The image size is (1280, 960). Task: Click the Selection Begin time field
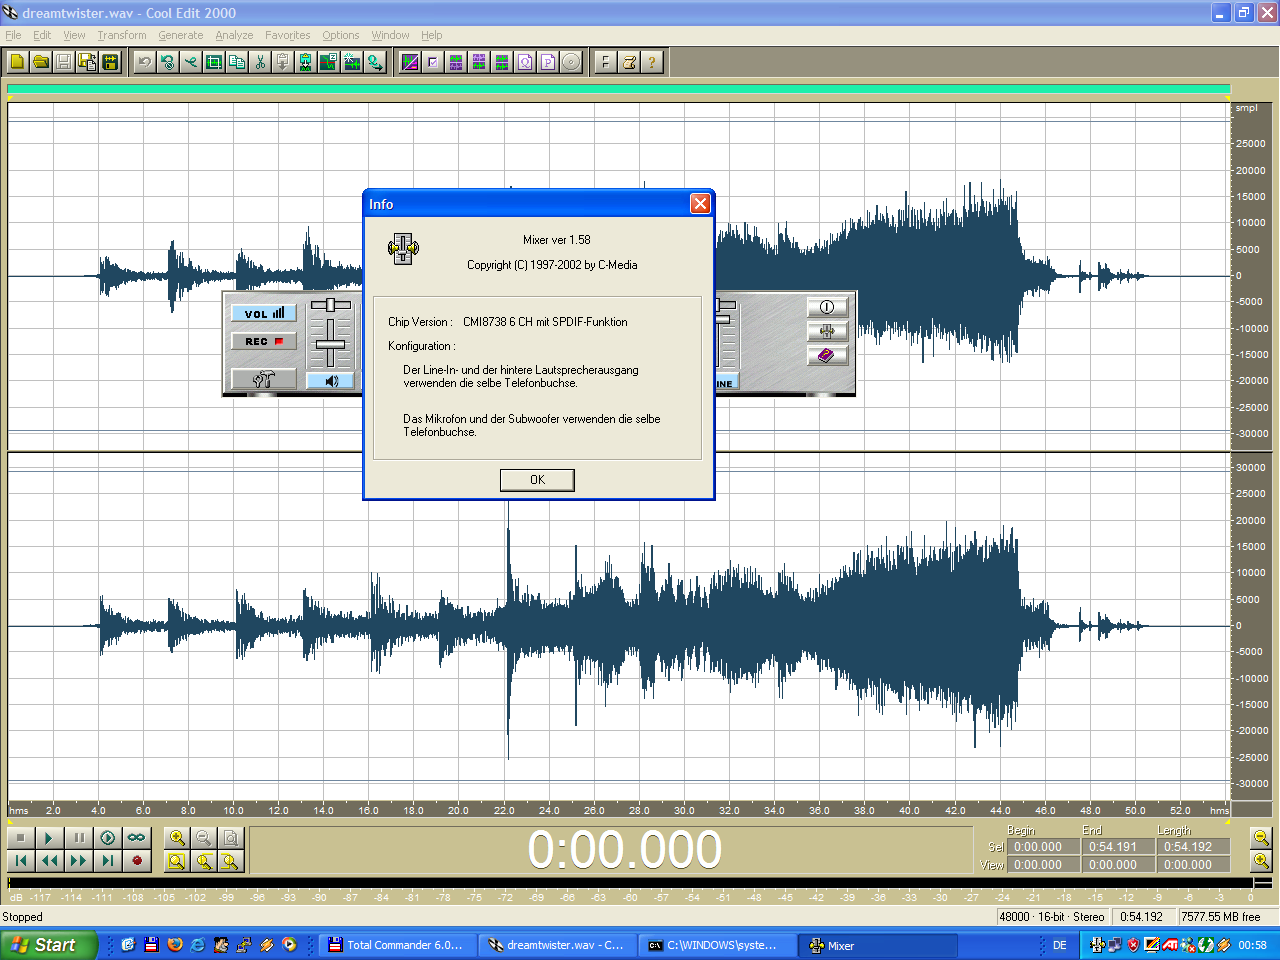pyautogui.click(x=1043, y=847)
